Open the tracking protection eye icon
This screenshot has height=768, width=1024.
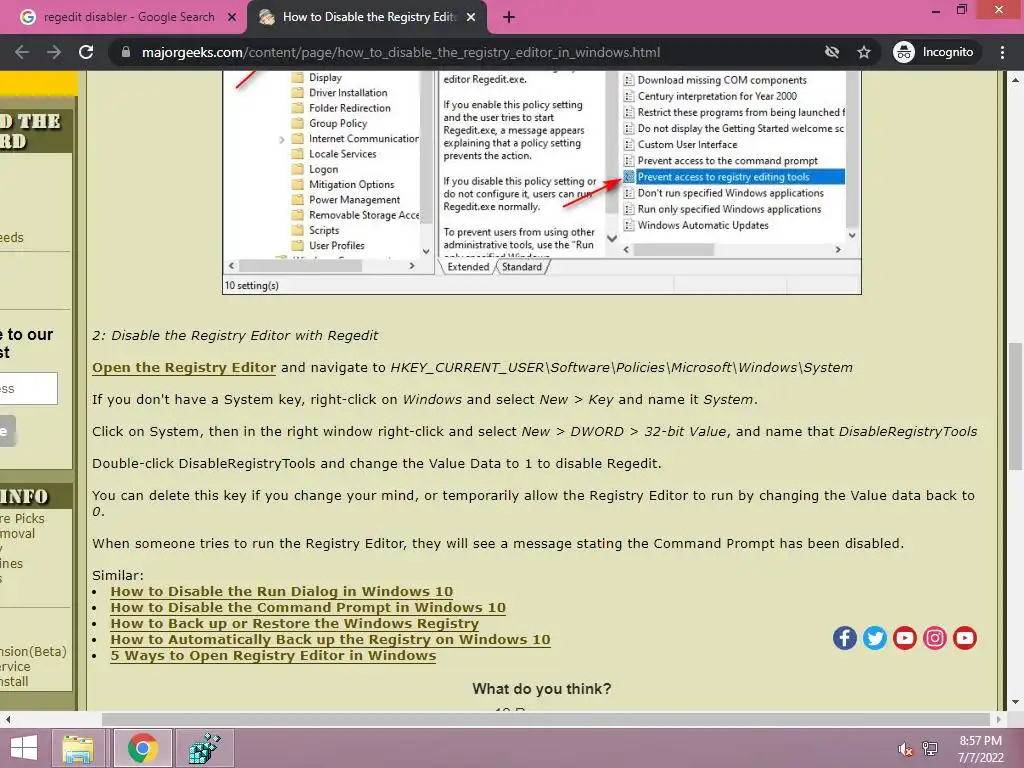tap(831, 52)
